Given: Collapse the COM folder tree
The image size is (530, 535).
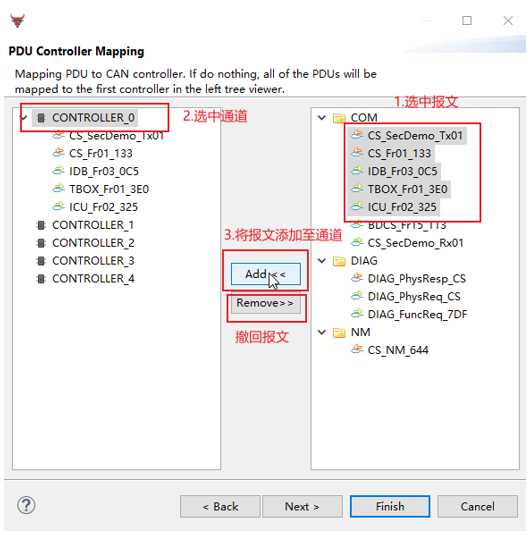Looking at the screenshot, I should 321,118.
